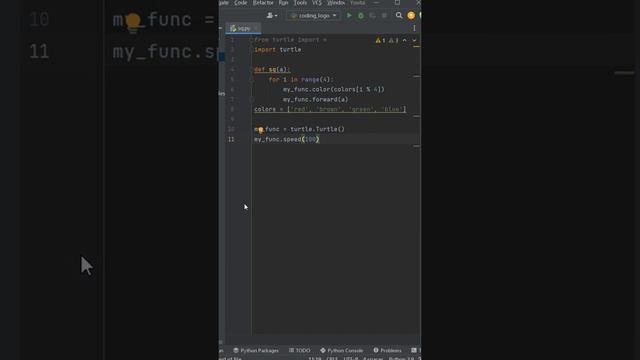Image resolution: width=640 pixels, height=360 pixels.
Task: Run the program with green play button
Action: pos(349,16)
